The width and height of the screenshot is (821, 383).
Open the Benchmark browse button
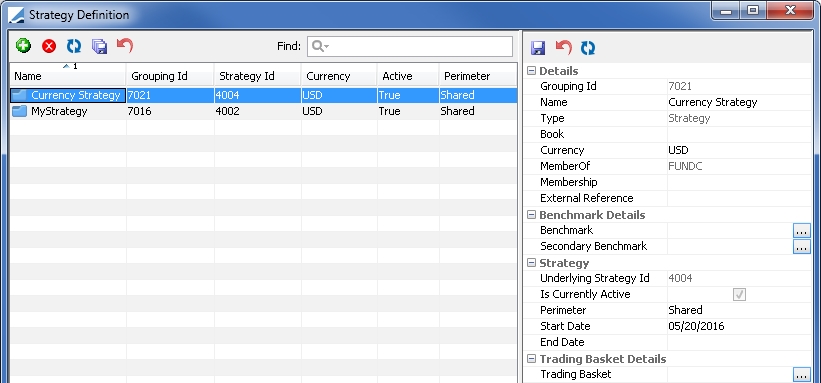point(802,231)
